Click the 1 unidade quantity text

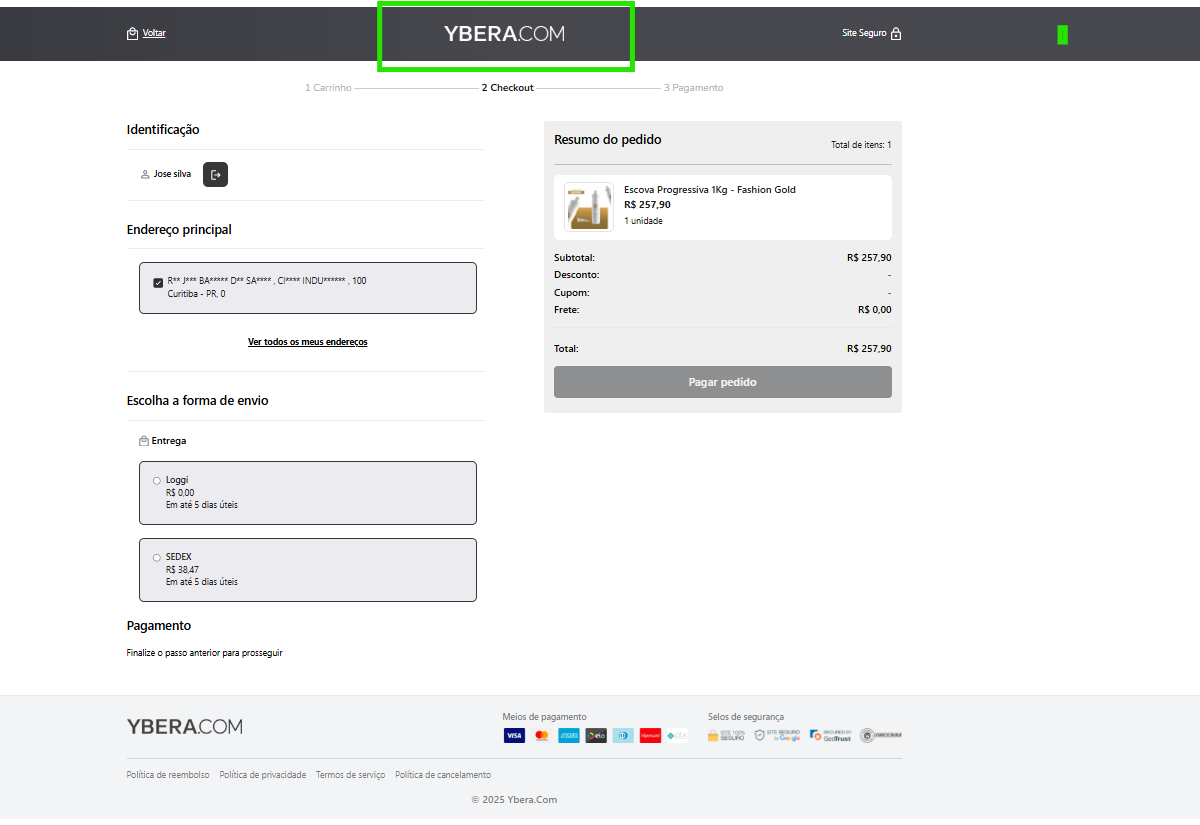coord(643,221)
